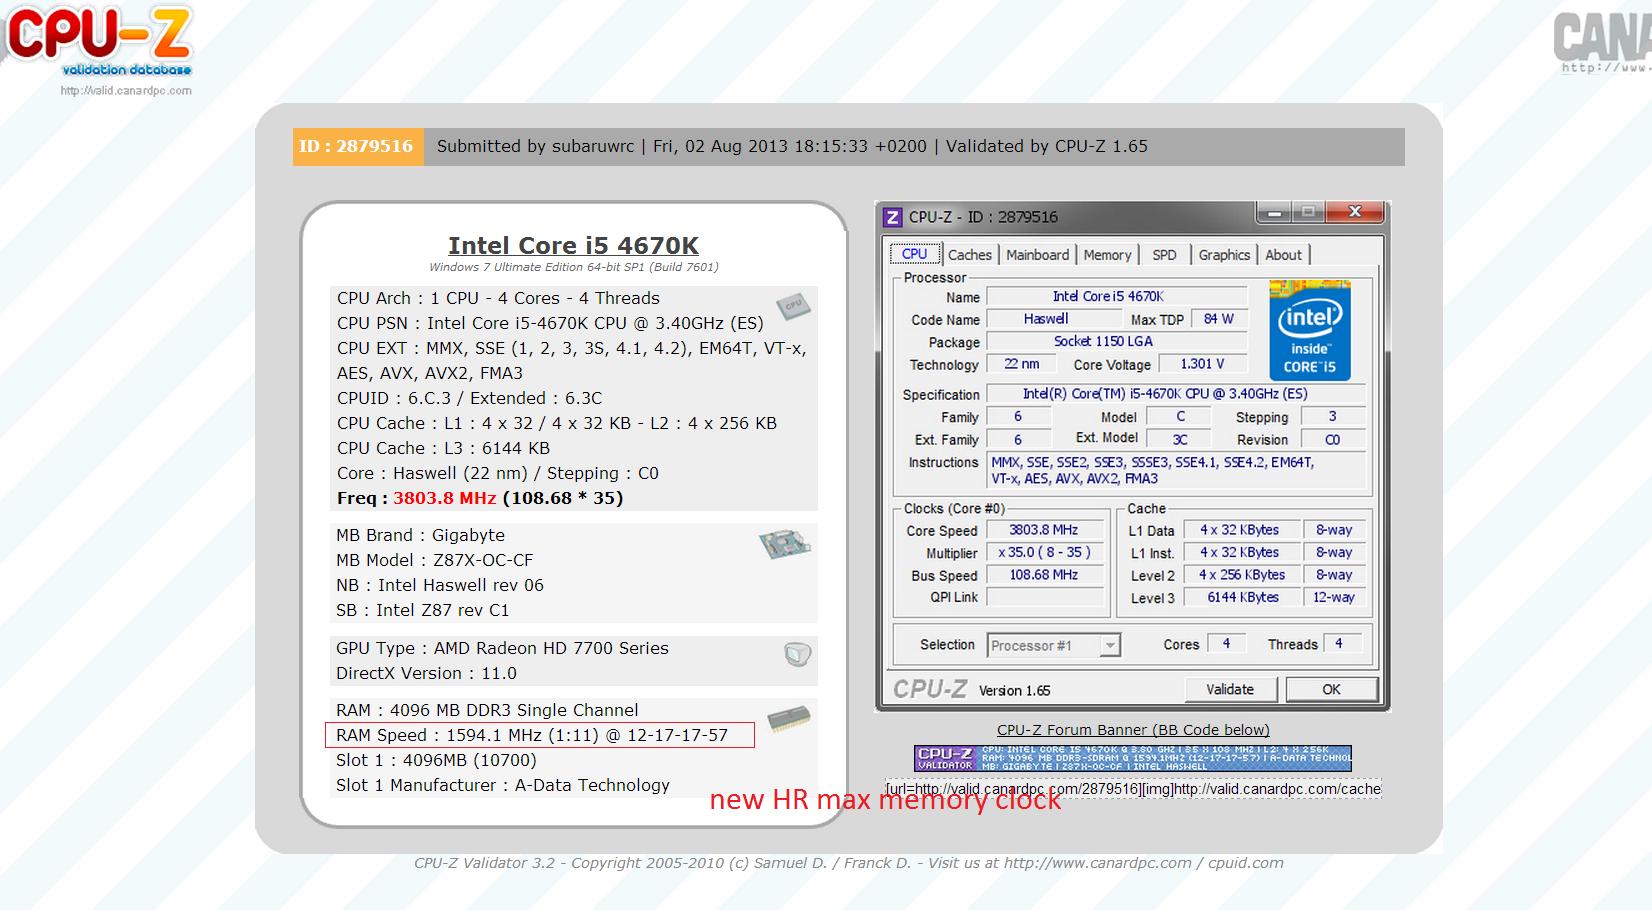Click the OK button
1652x910 pixels.
tap(1331, 690)
